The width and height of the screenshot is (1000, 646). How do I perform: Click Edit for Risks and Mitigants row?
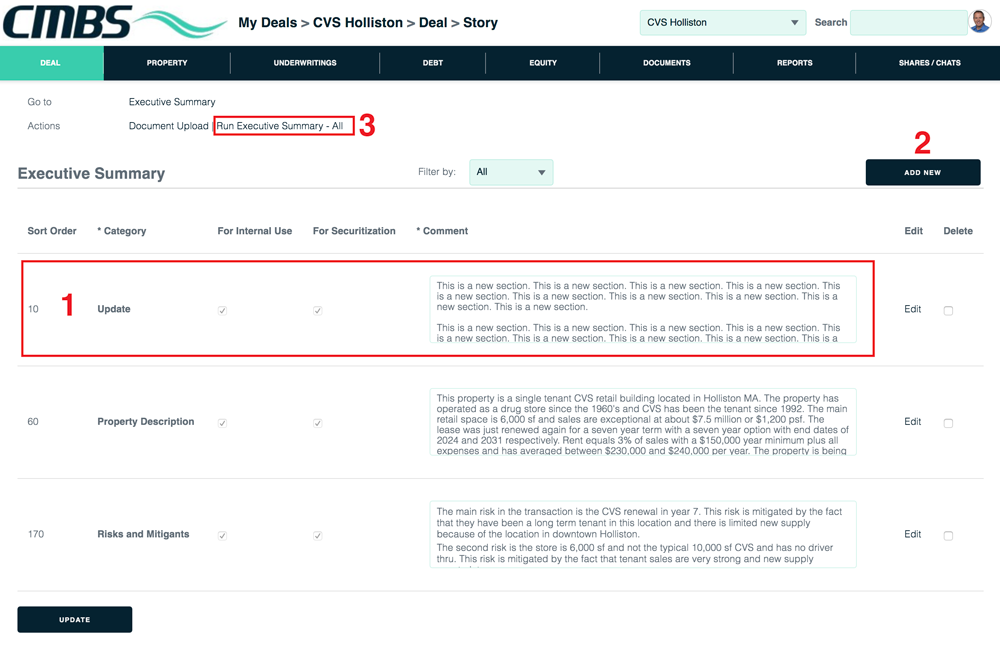pyautogui.click(x=913, y=534)
